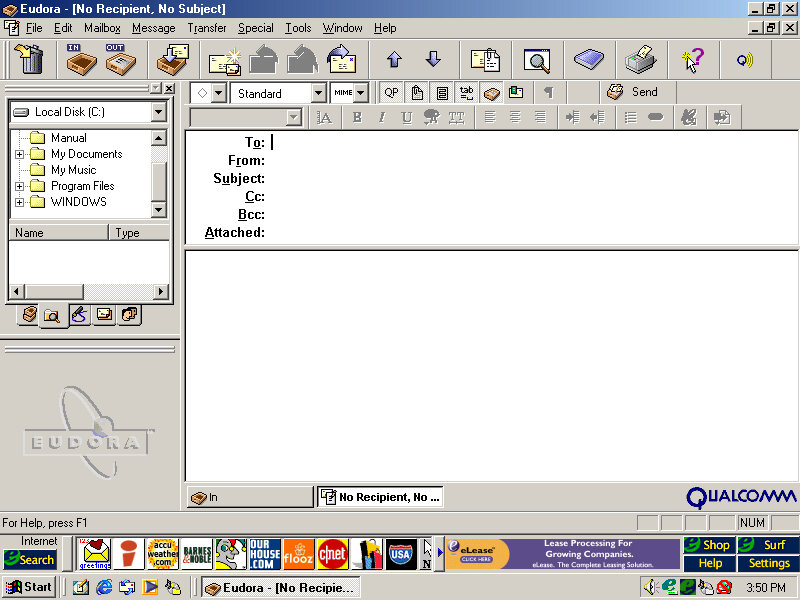Expand the Local Disk (C:) drive dropdown
This screenshot has height=600, width=800.
pos(158,112)
